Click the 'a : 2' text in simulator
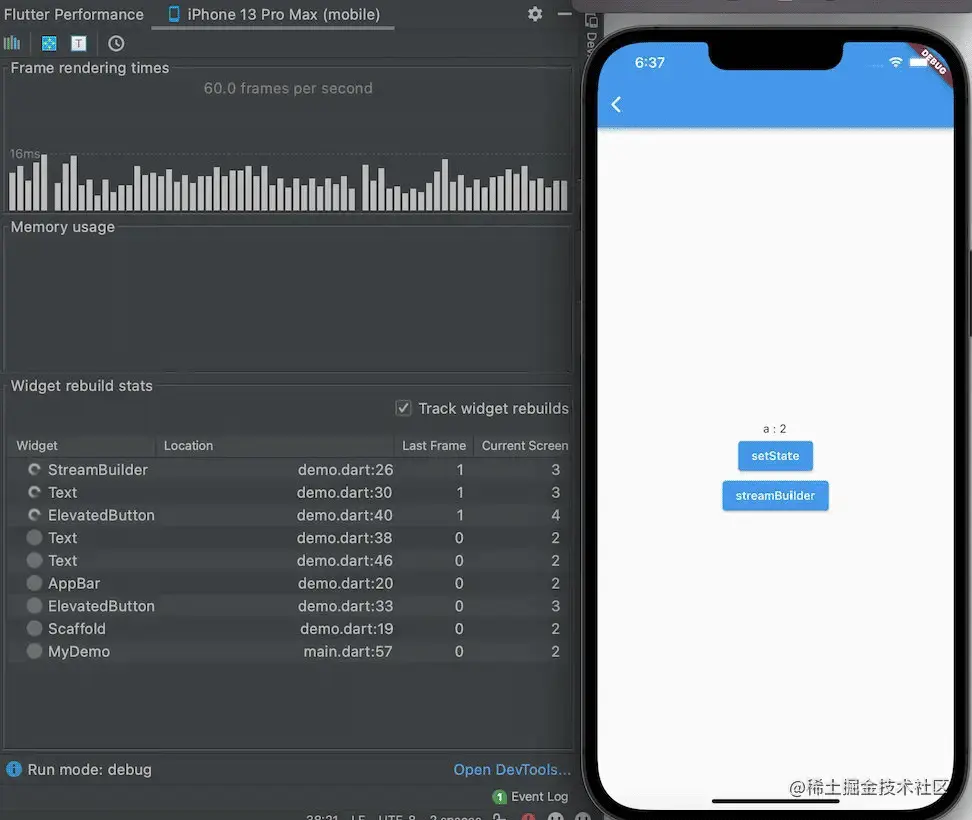The width and height of the screenshot is (972, 820). coord(774,429)
